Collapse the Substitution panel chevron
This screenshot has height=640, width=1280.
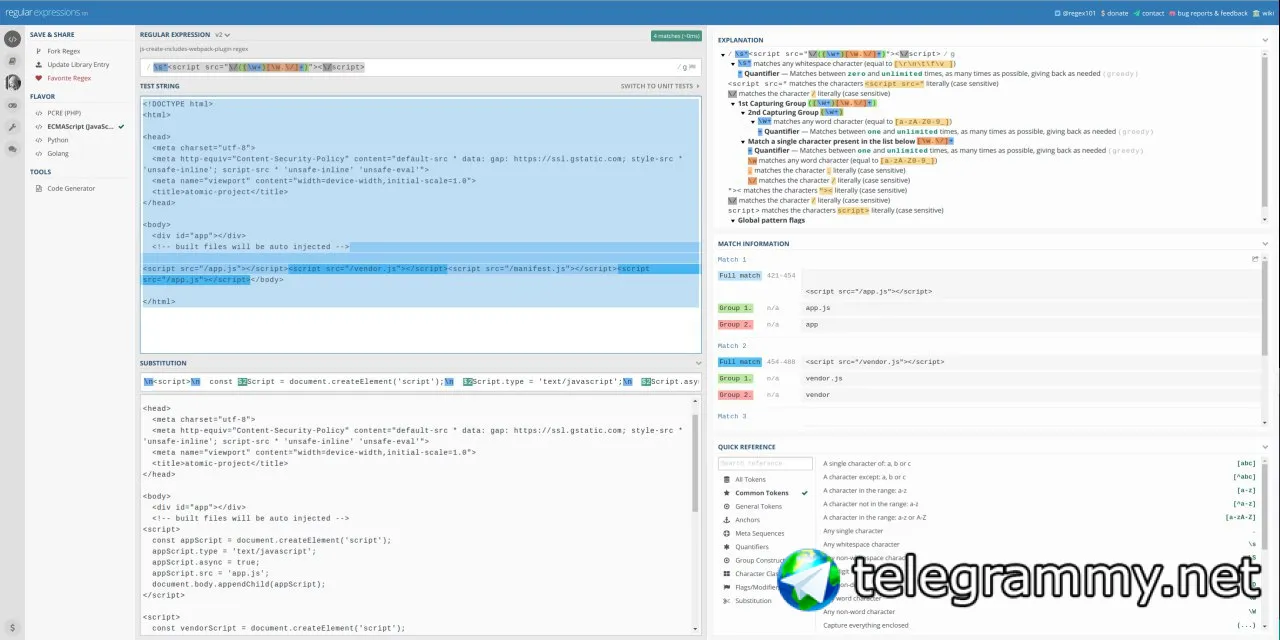coord(698,363)
